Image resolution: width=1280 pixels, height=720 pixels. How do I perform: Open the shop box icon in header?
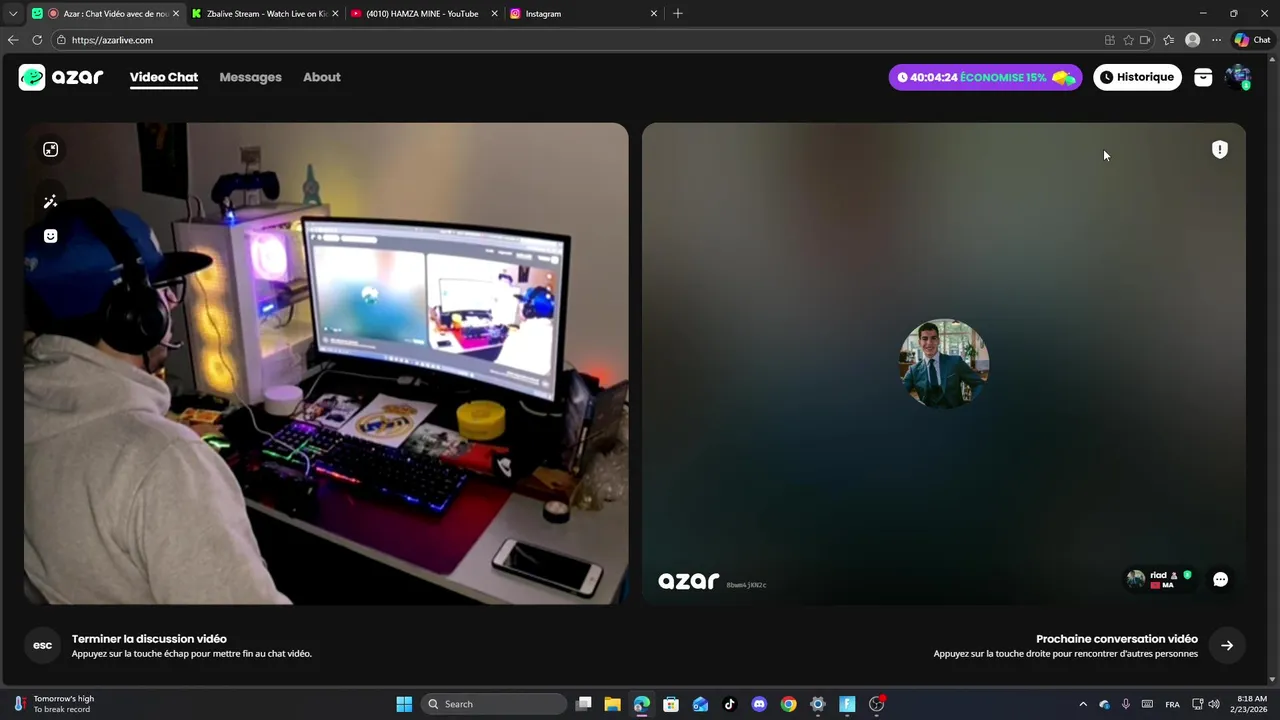[x=1203, y=77]
